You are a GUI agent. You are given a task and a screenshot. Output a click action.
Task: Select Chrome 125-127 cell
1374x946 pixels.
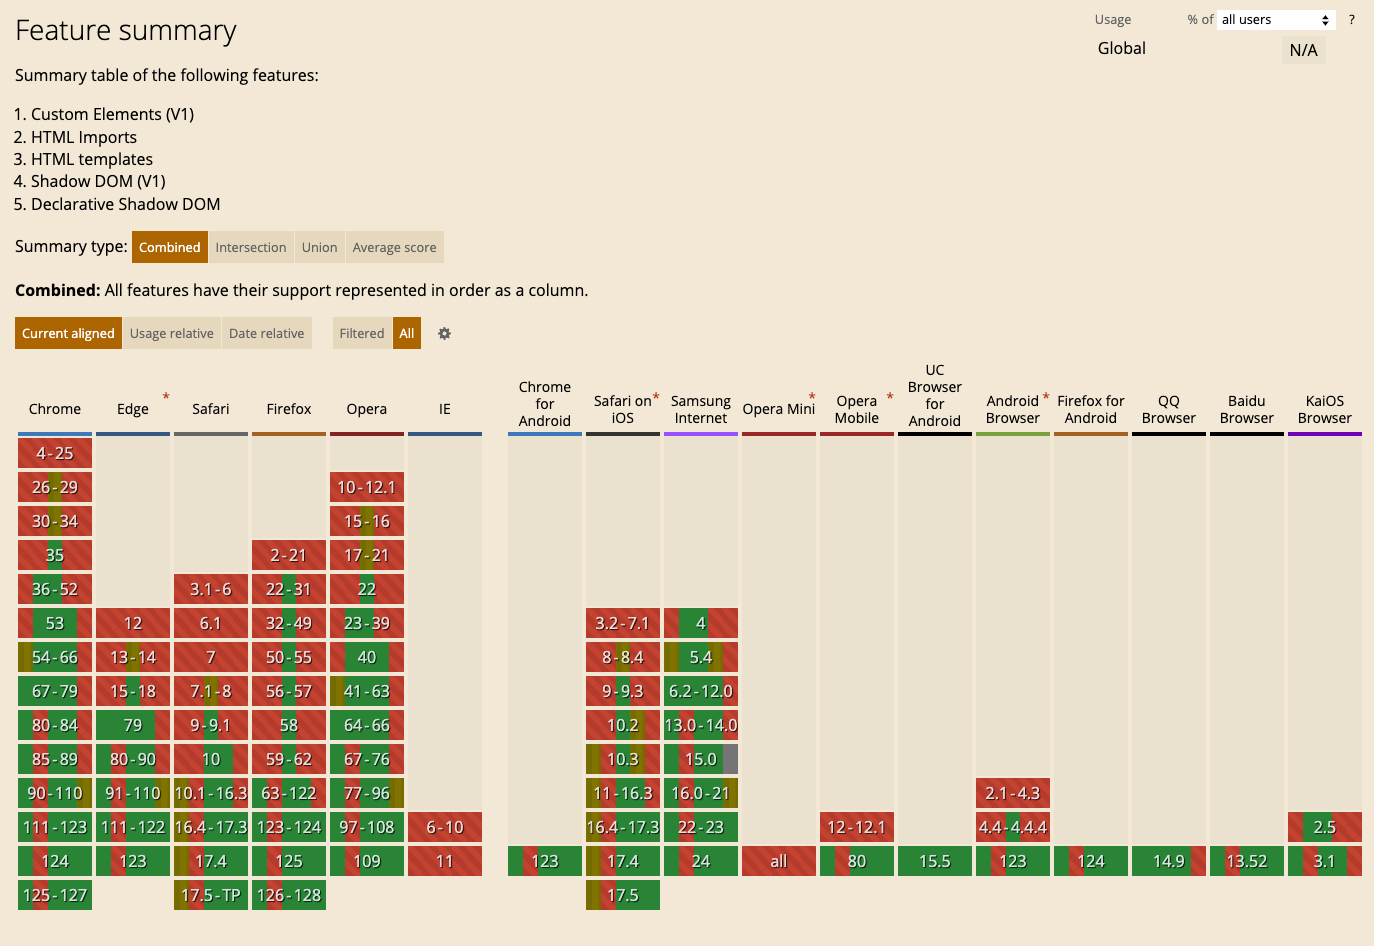(x=55, y=895)
